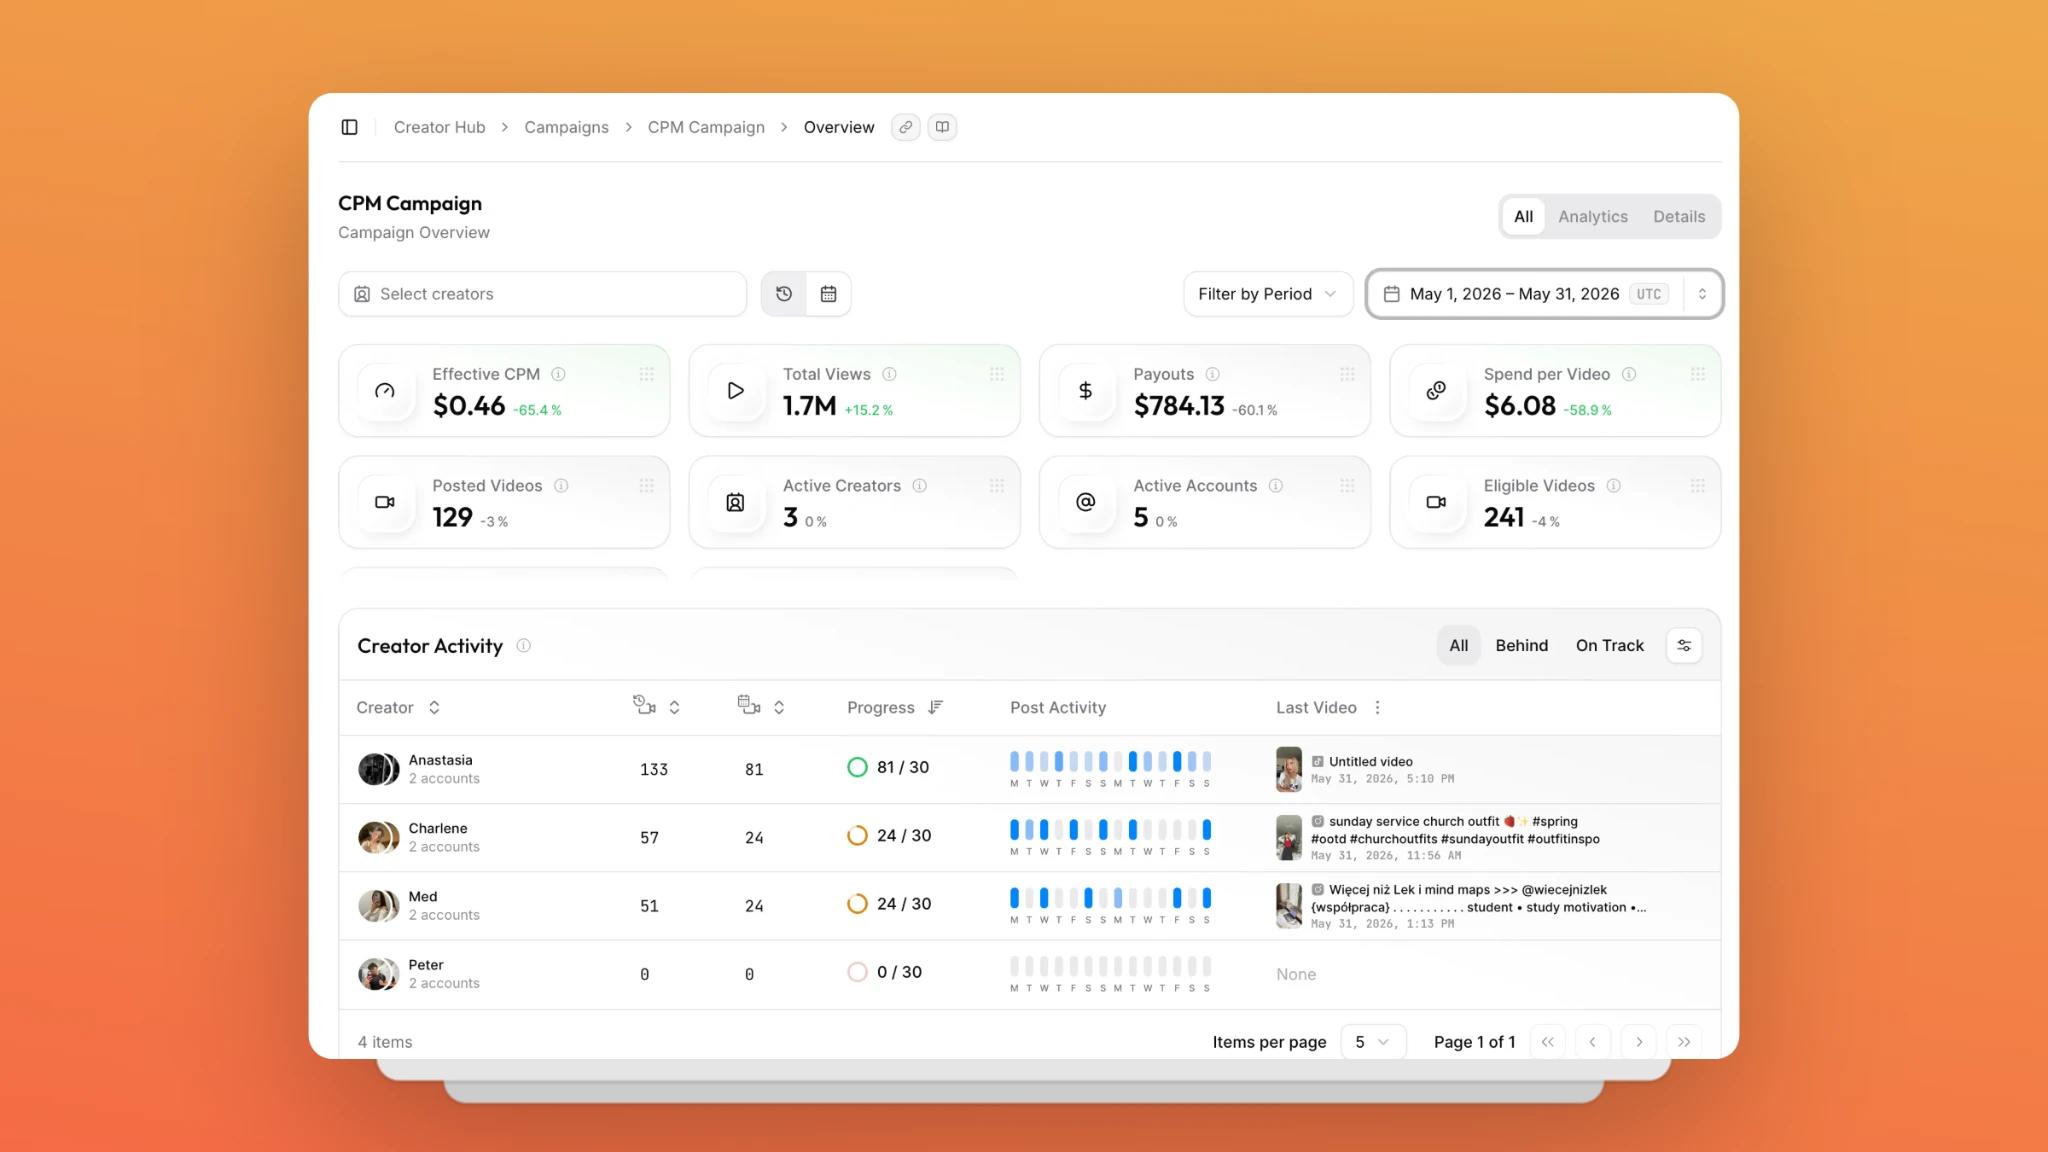Viewport: 2048px width, 1152px height.
Task: Open Charlene's last video thumbnail
Action: point(1288,838)
